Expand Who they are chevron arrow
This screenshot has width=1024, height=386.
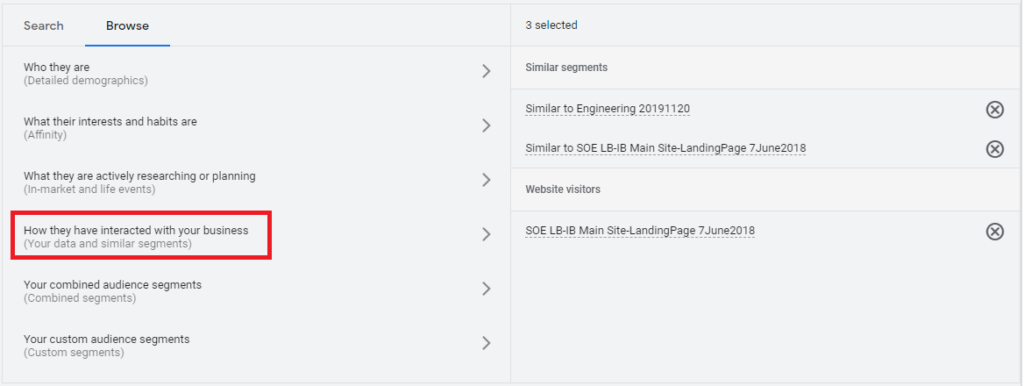486,72
